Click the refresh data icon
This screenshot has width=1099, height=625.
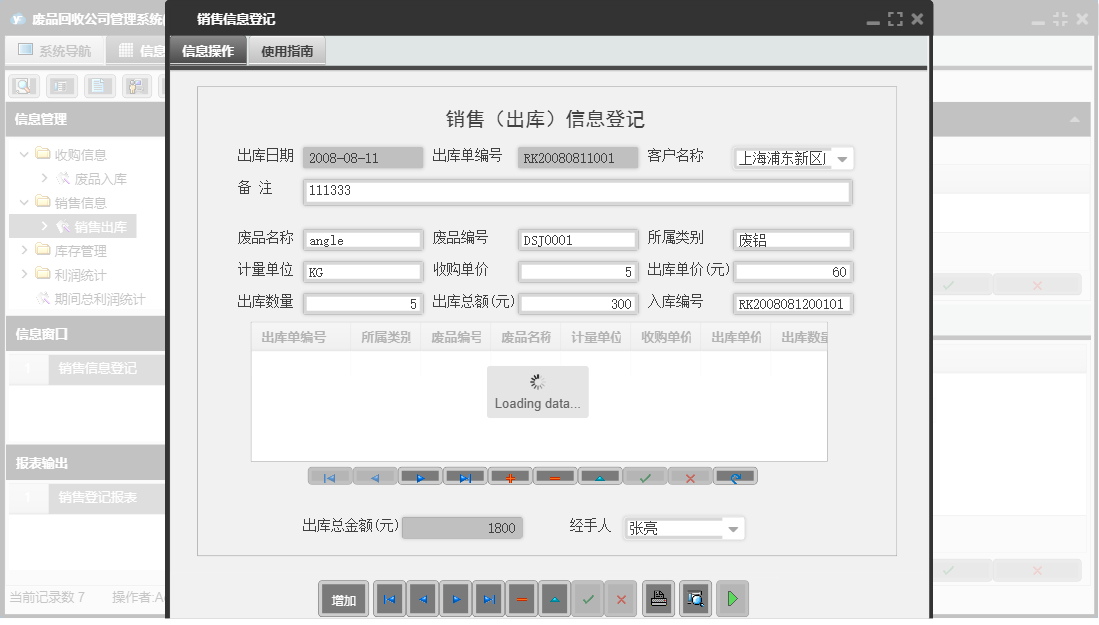[x=735, y=477]
